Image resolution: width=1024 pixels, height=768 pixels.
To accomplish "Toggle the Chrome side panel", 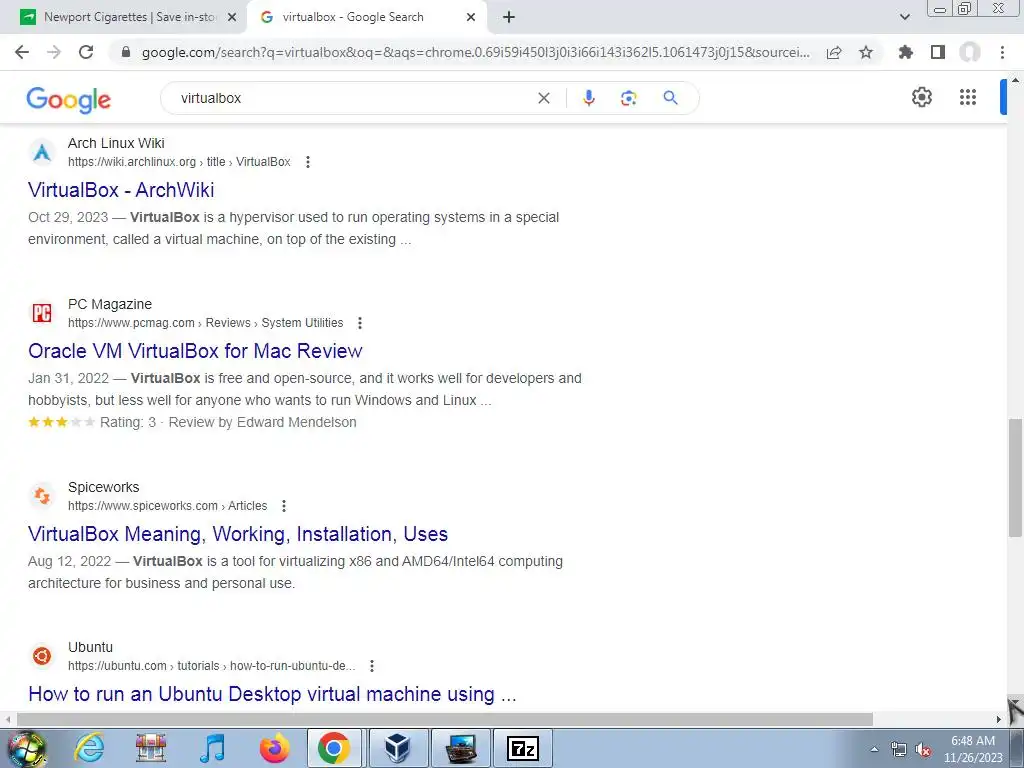I will pyautogui.click(x=938, y=52).
